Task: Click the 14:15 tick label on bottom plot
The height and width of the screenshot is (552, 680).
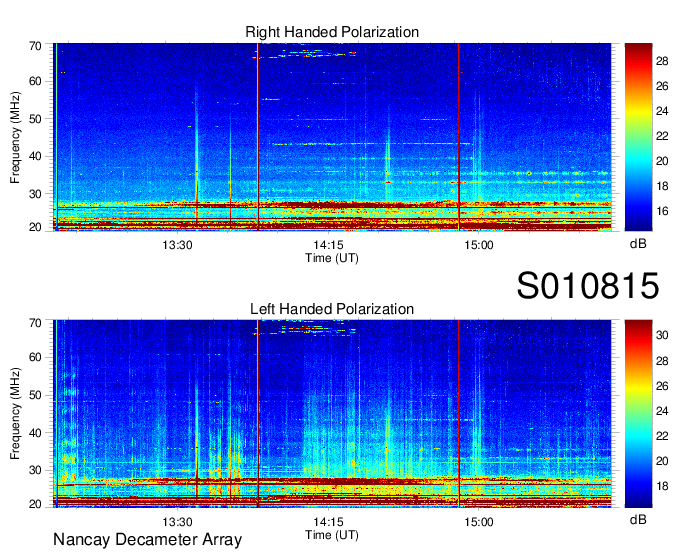Action: click(328, 522)
